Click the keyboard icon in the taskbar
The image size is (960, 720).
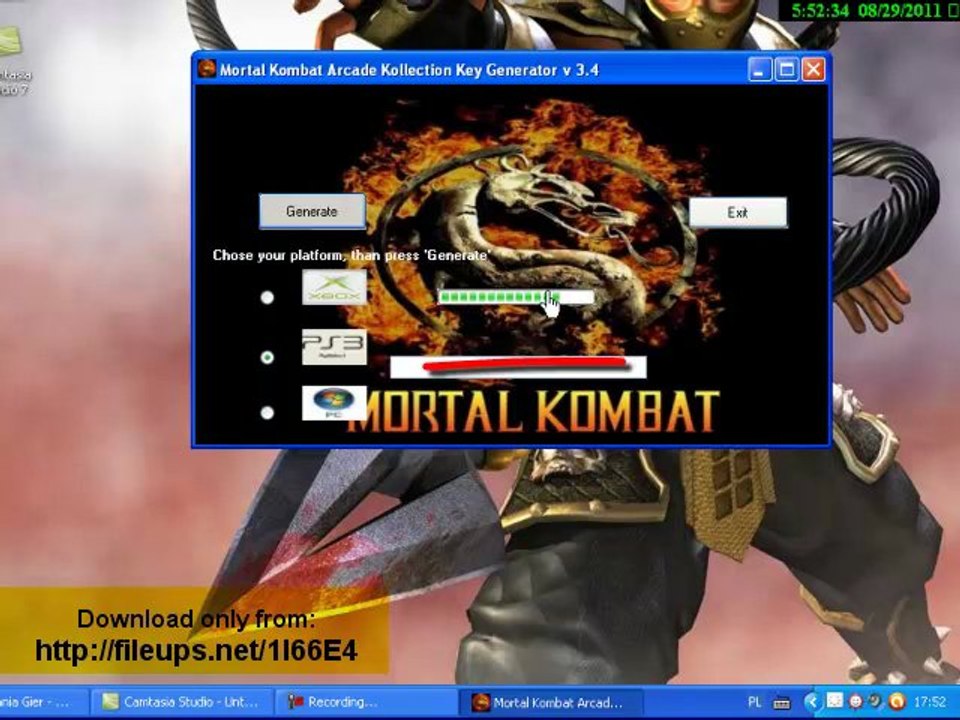(781, 703)
